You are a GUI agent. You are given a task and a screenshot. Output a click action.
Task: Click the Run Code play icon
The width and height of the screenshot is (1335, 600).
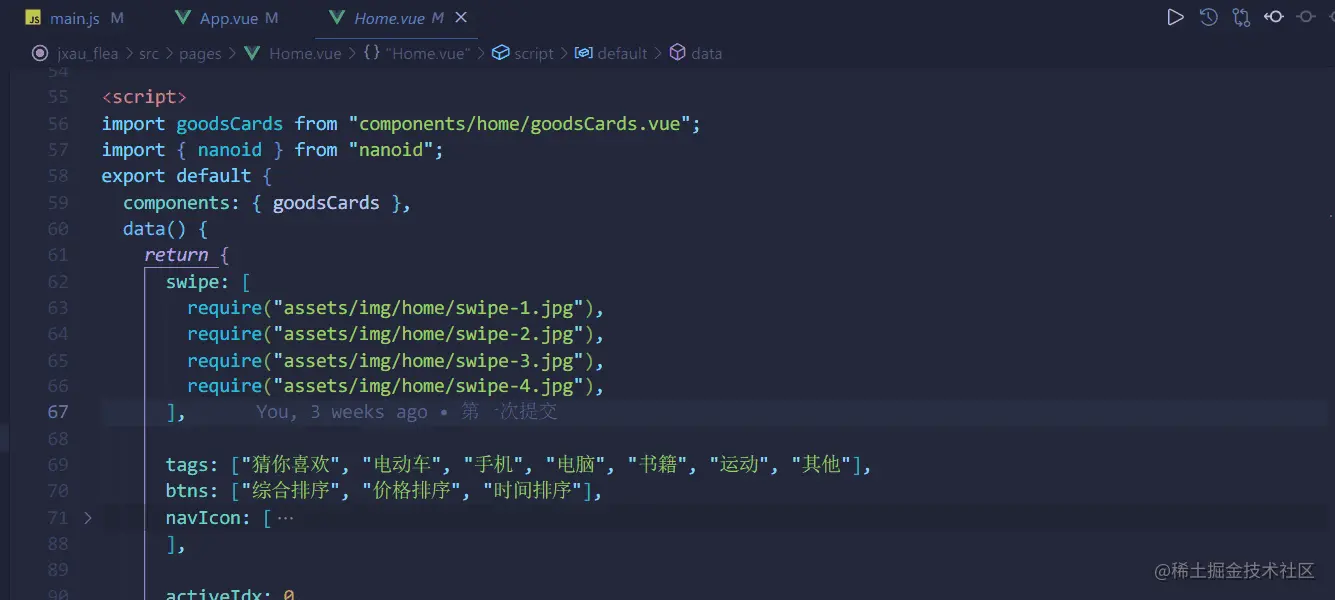coord(1175,17)
